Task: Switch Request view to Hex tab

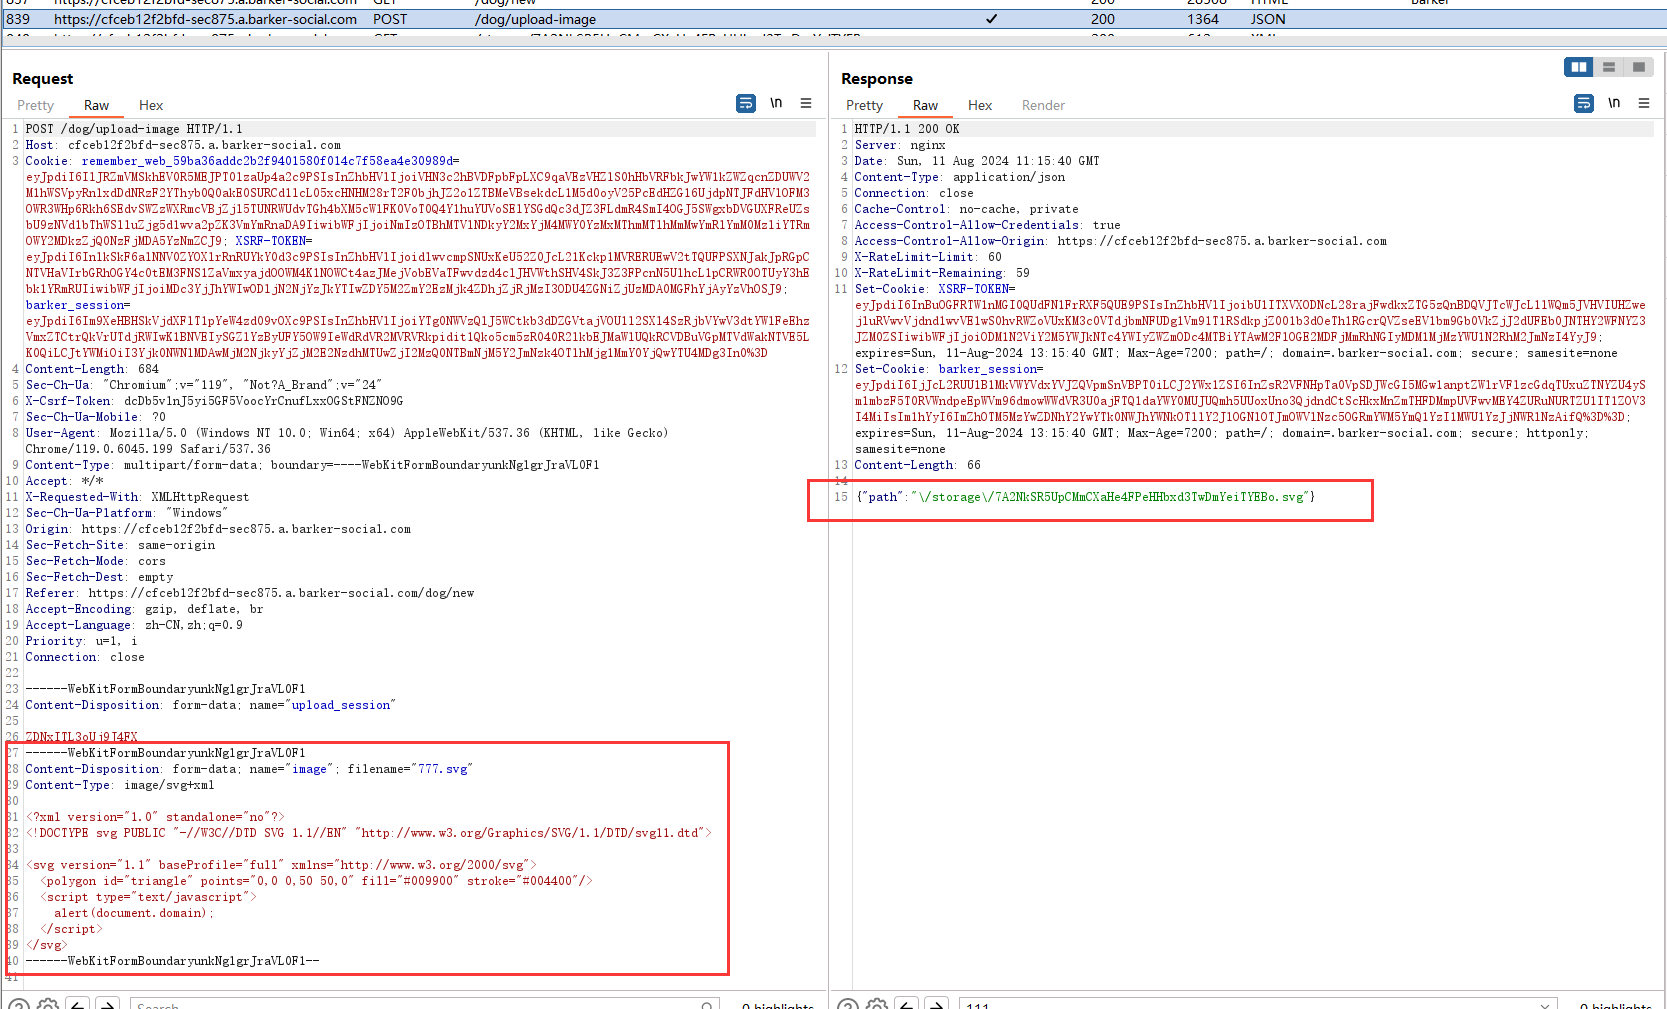Action: pos(151,105)
